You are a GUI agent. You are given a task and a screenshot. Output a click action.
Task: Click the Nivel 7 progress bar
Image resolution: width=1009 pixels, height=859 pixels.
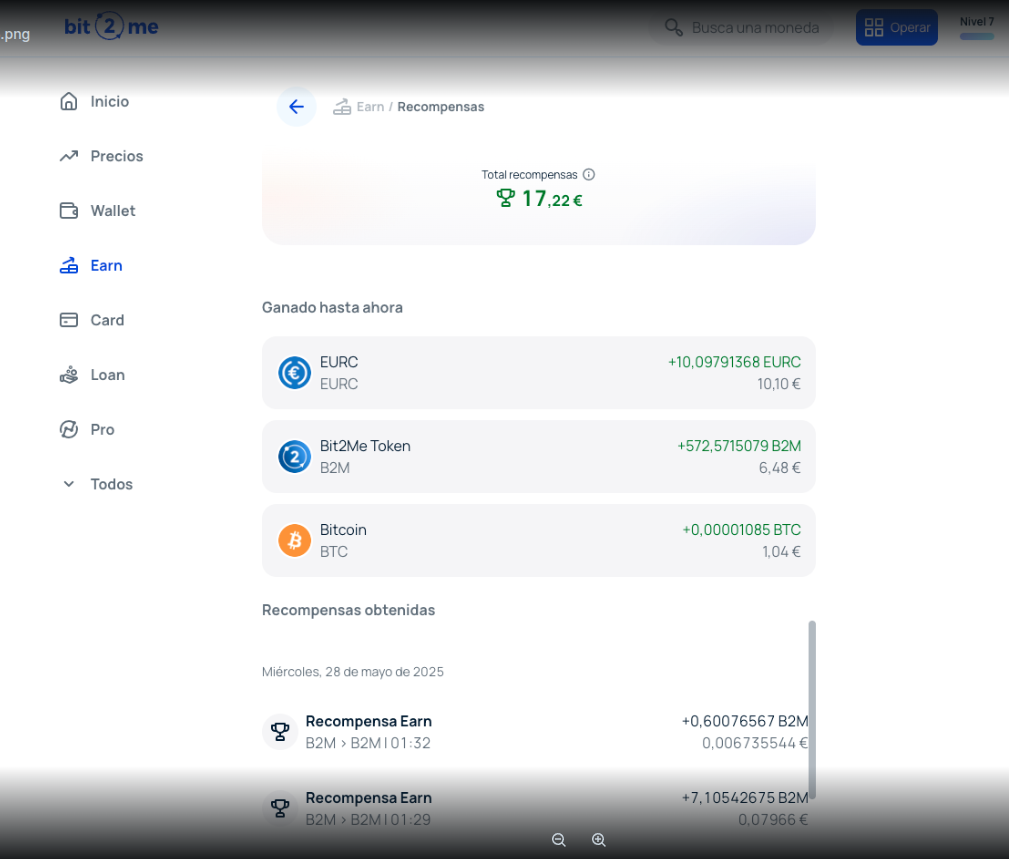(x=977, y=37)
